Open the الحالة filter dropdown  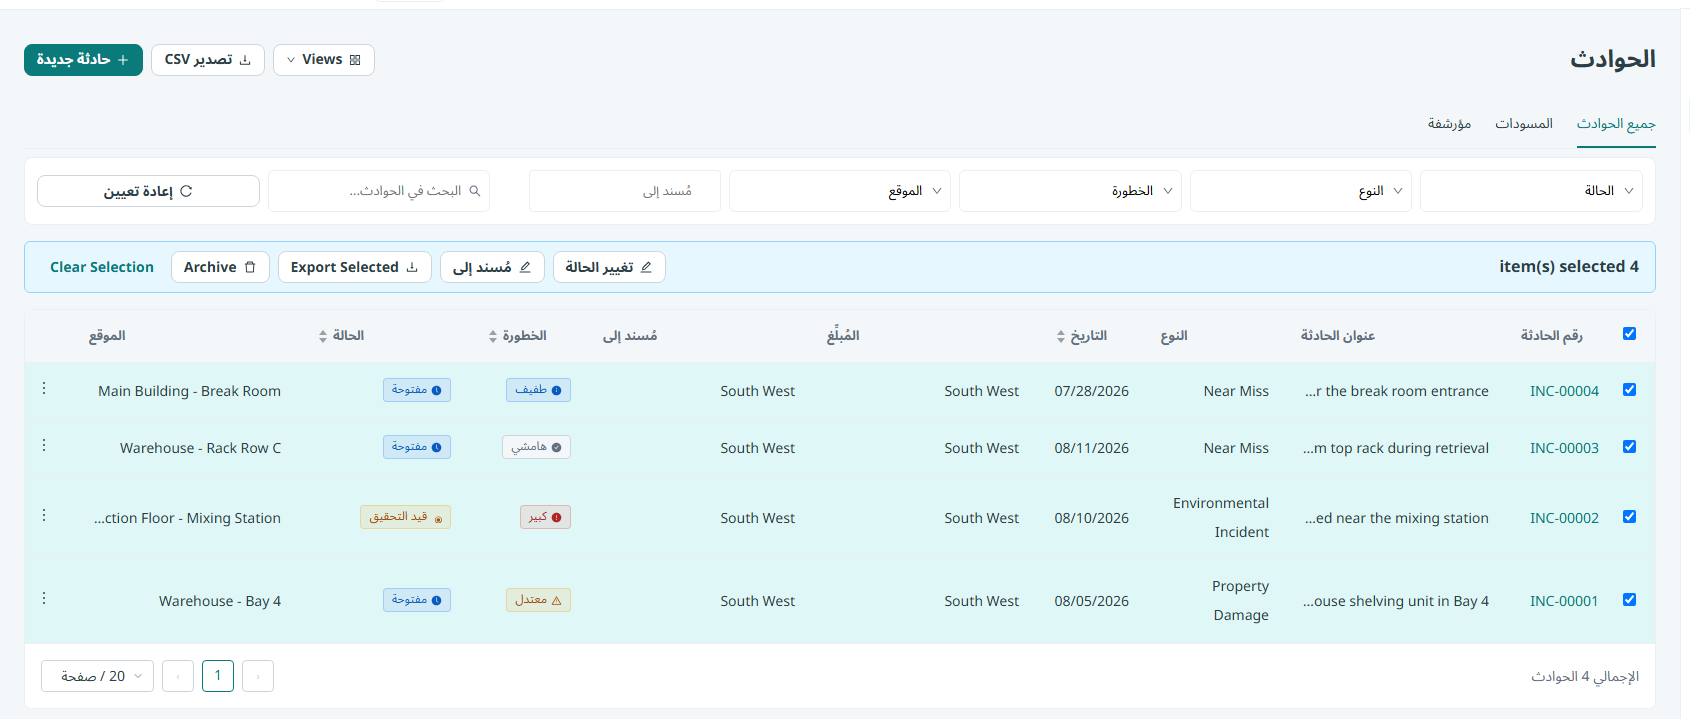pyautogui.click(x=1531, y=191)
